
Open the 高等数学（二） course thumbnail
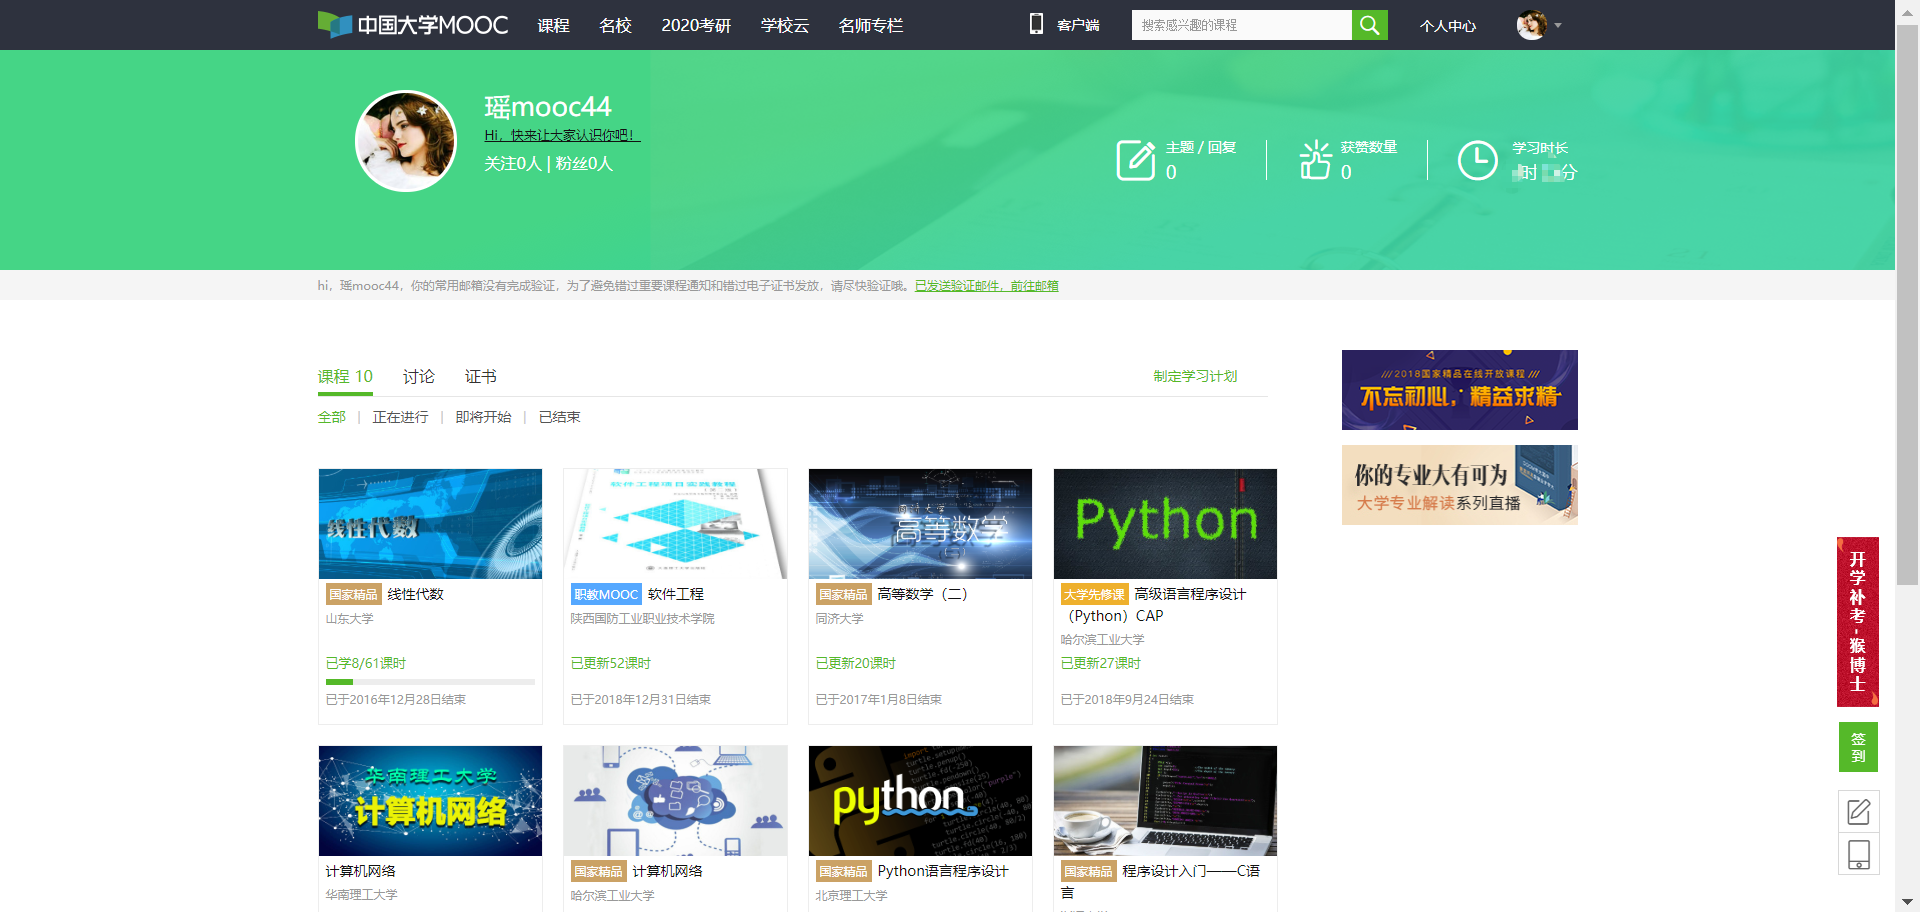920,524
